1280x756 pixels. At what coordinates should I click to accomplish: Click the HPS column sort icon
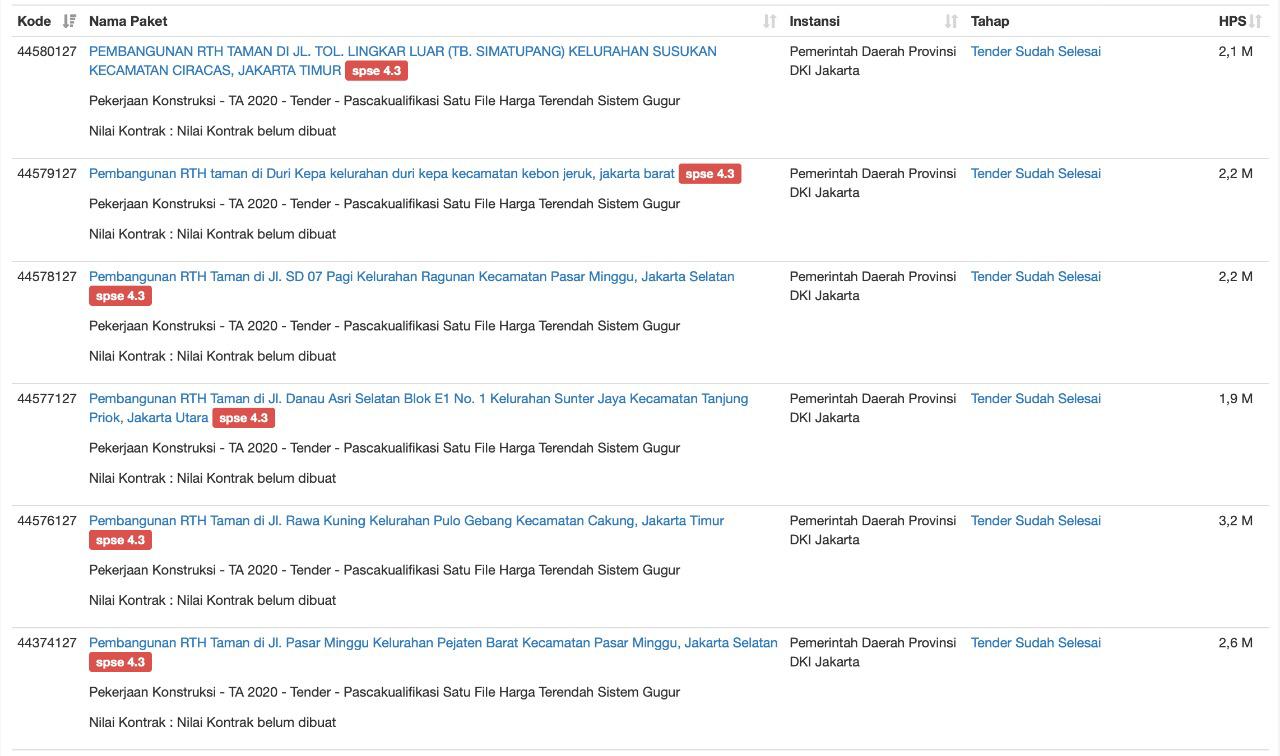tap(1255, 21)
